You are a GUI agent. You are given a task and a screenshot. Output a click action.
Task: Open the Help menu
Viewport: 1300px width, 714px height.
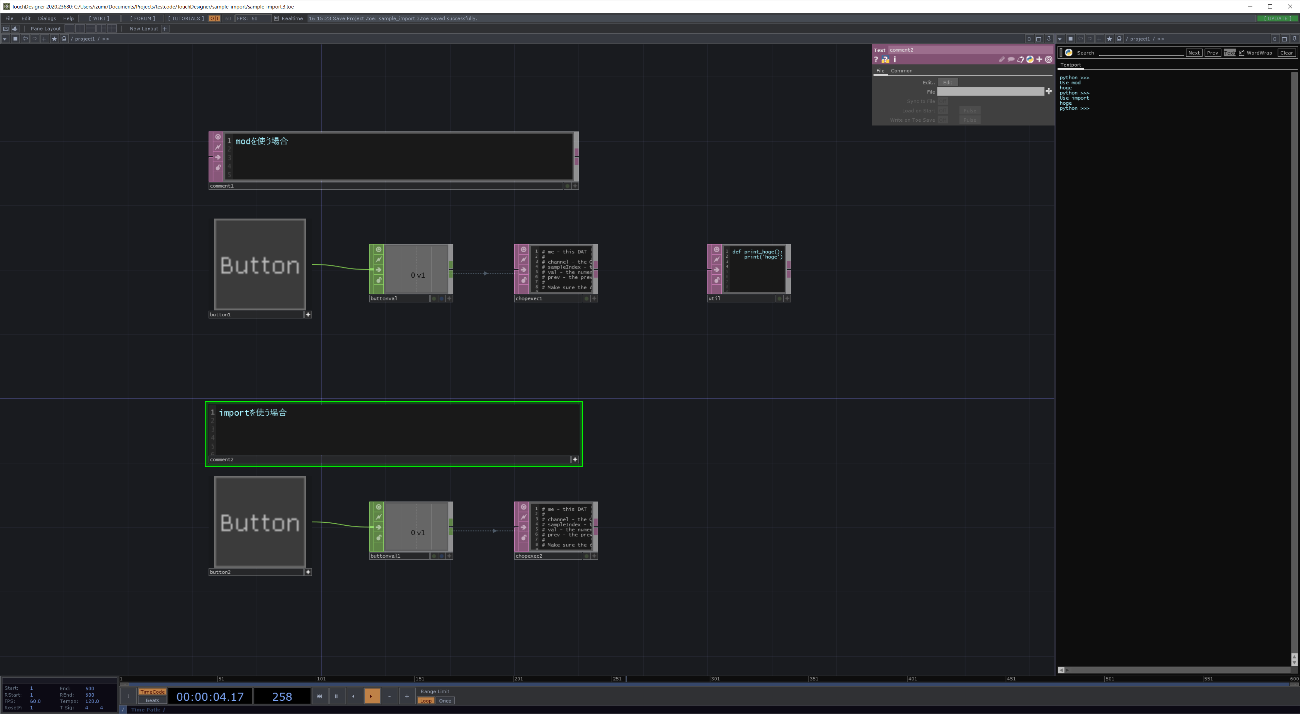[68, 18]
